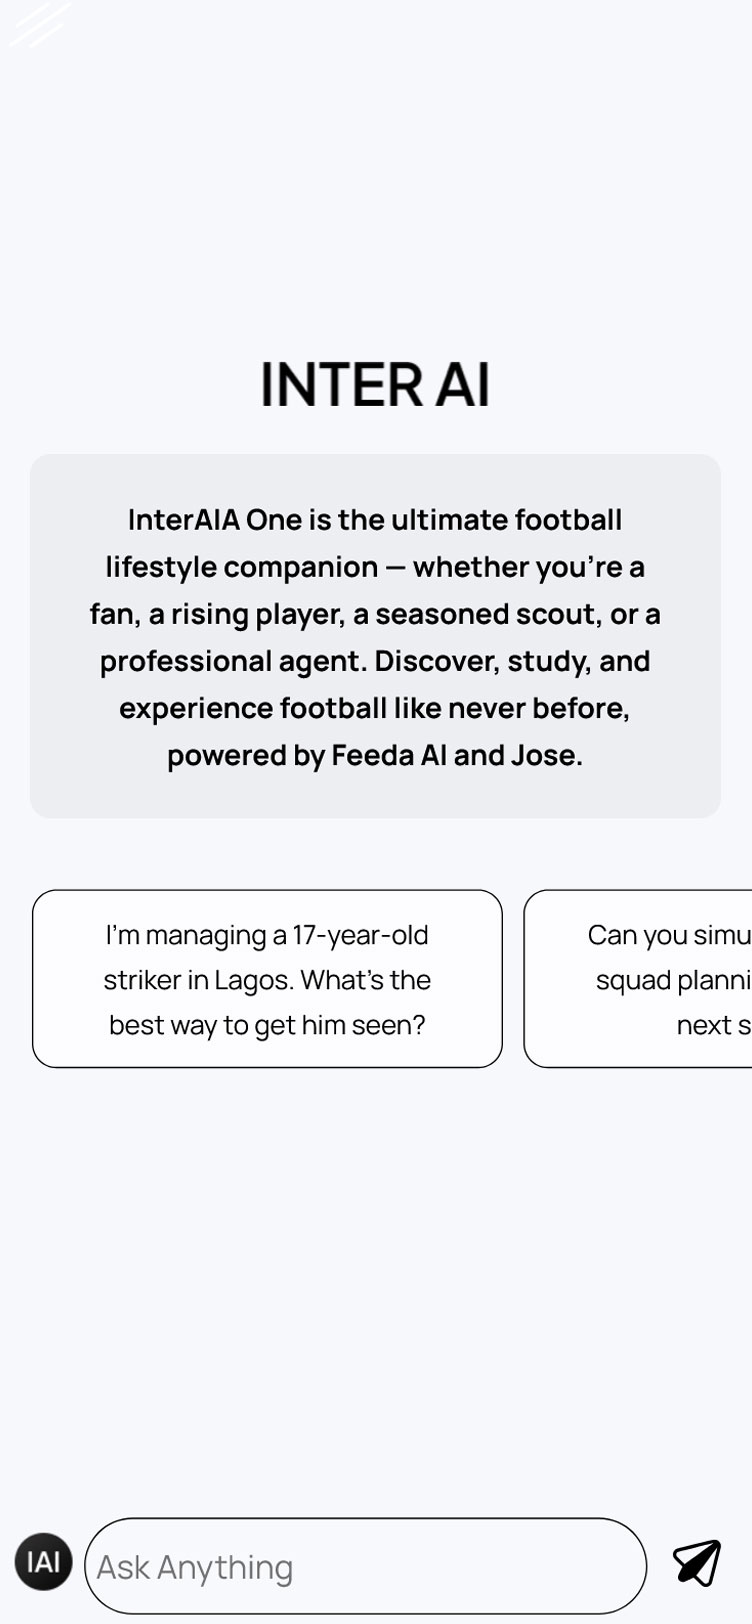The image size is (752, 1624).
Task: Click the round IAI avatar icon
Action: tap(43, 1561)
